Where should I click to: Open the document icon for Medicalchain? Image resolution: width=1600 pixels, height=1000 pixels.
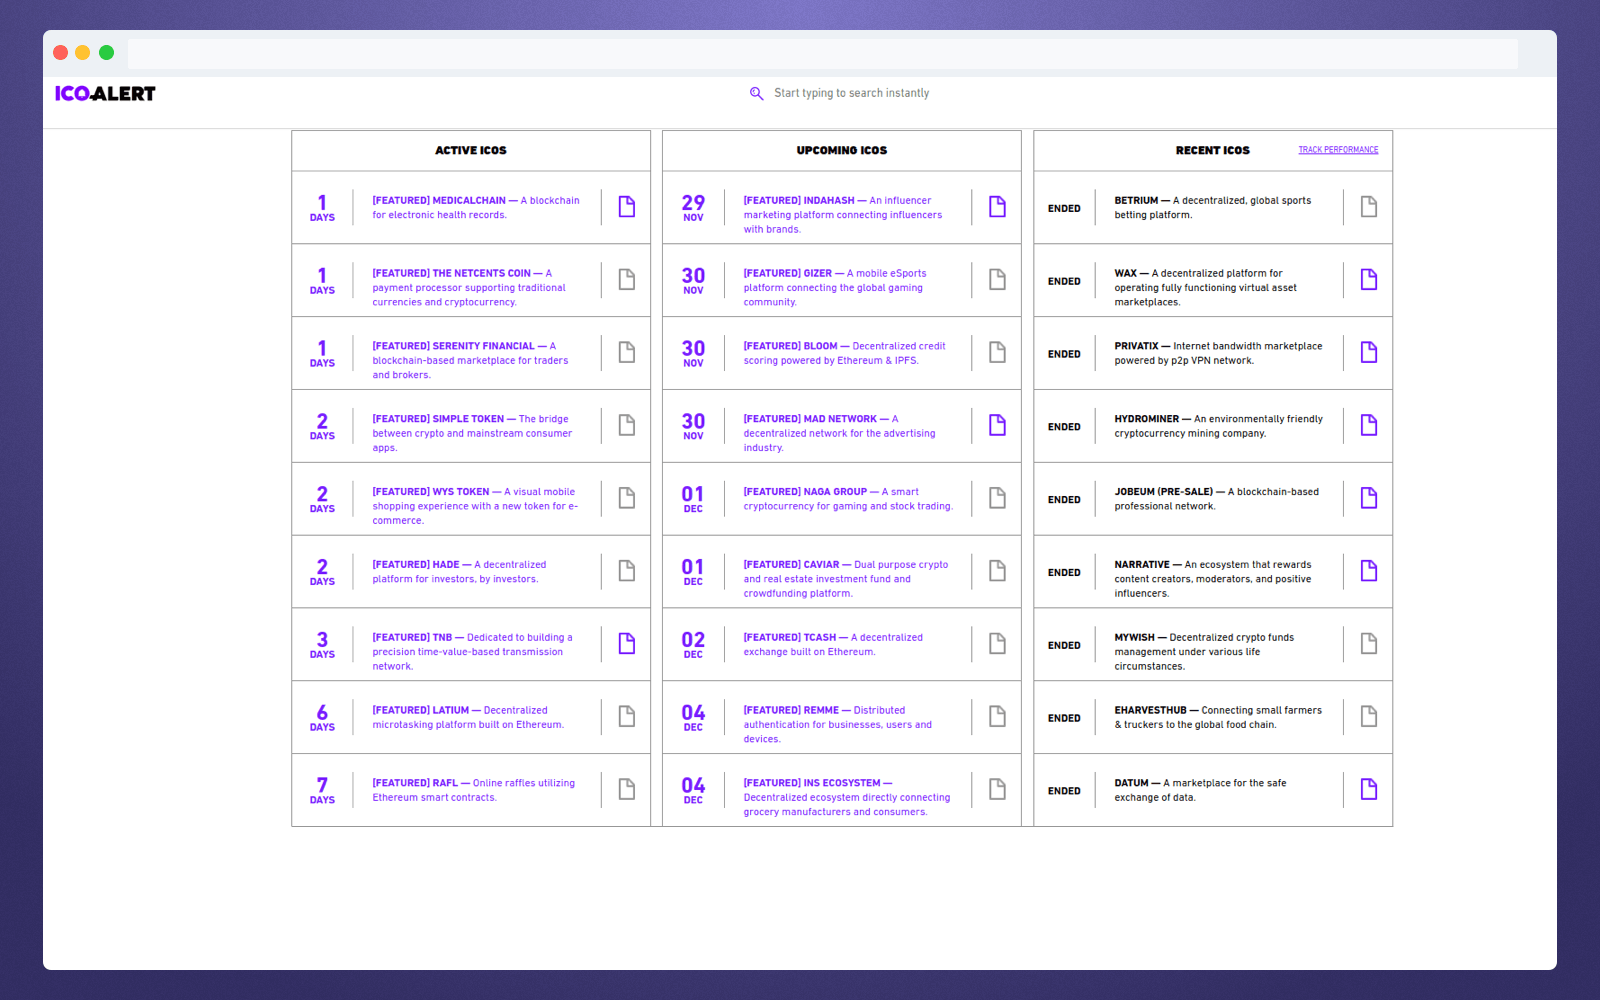pyautogui.click(x=627, y=207)
